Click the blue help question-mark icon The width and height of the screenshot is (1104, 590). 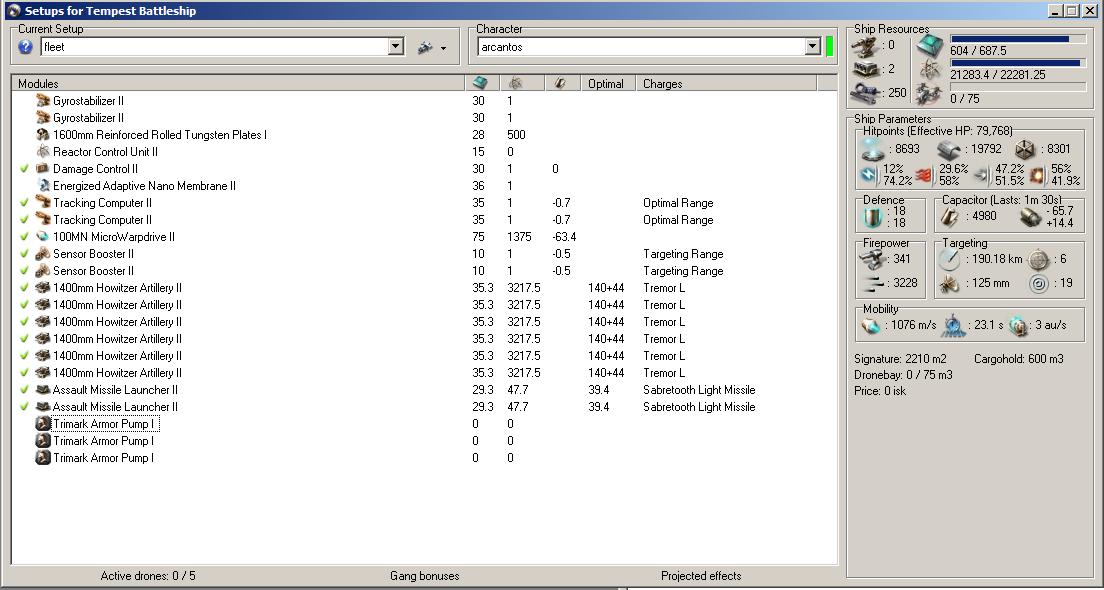25,47
